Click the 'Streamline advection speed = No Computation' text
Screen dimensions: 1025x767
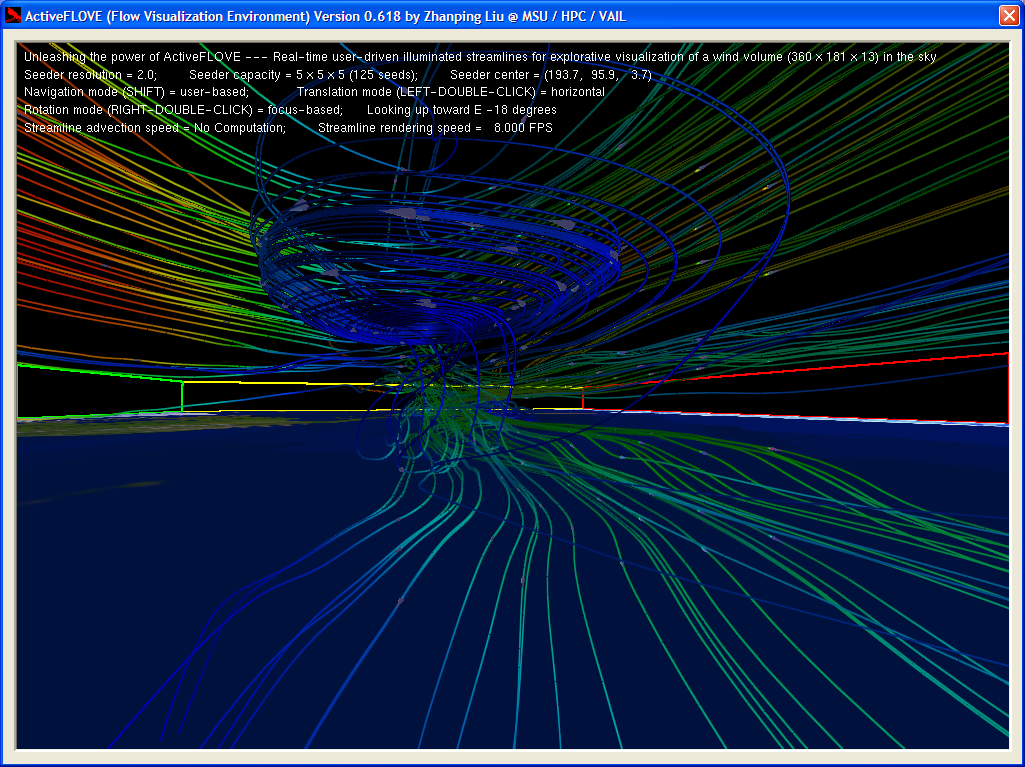(155, 128)
